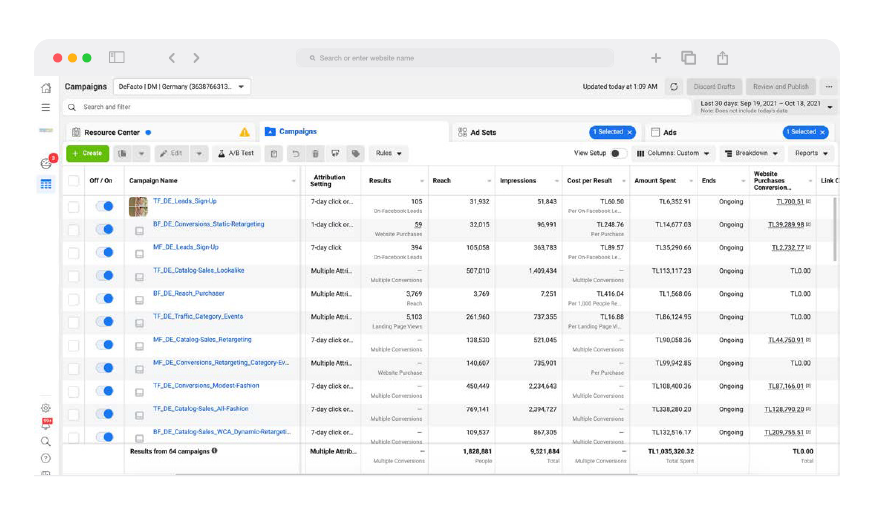
Task: Turn off the MF_DE_Leads_Sign-Up campaign switch
Action: click(105, 252)
